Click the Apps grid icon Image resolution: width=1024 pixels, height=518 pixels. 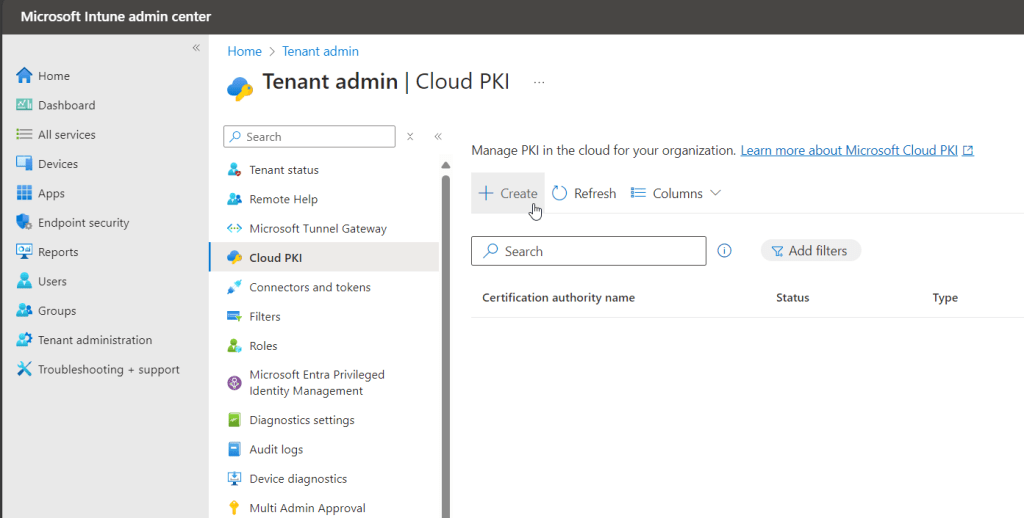[25, 193]
